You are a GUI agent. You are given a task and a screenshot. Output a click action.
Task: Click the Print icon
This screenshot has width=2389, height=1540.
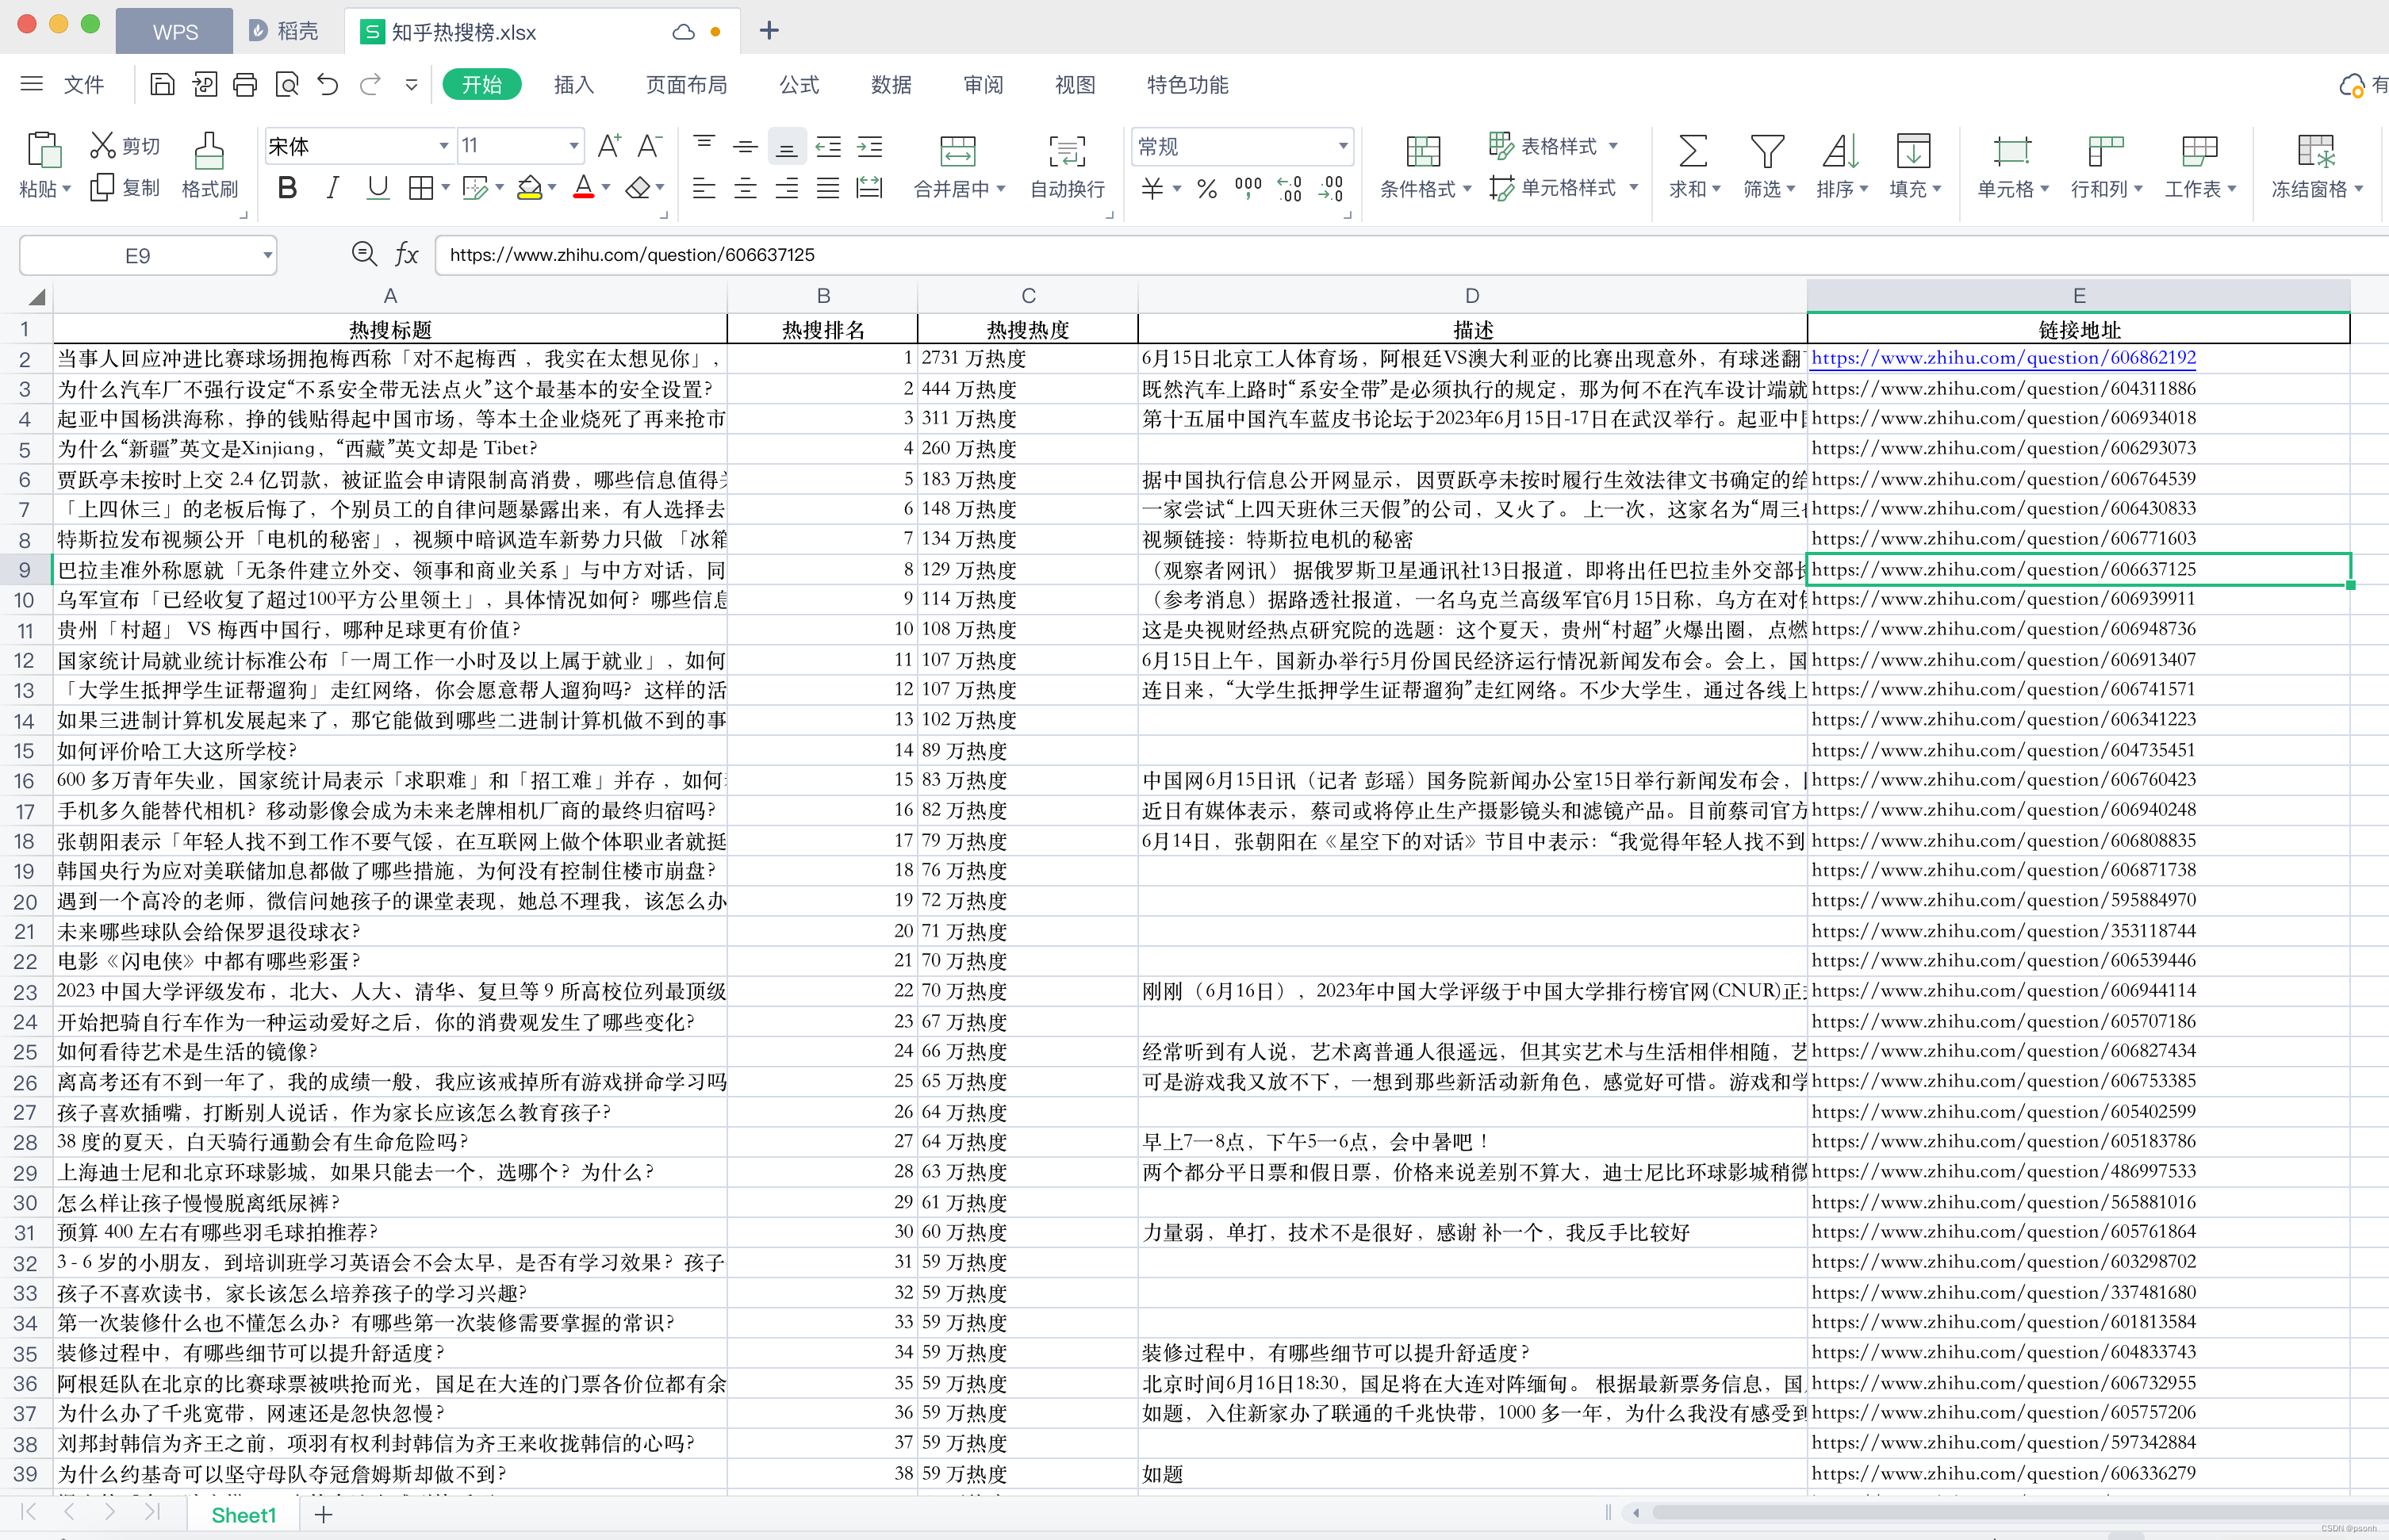click(245, 85)
